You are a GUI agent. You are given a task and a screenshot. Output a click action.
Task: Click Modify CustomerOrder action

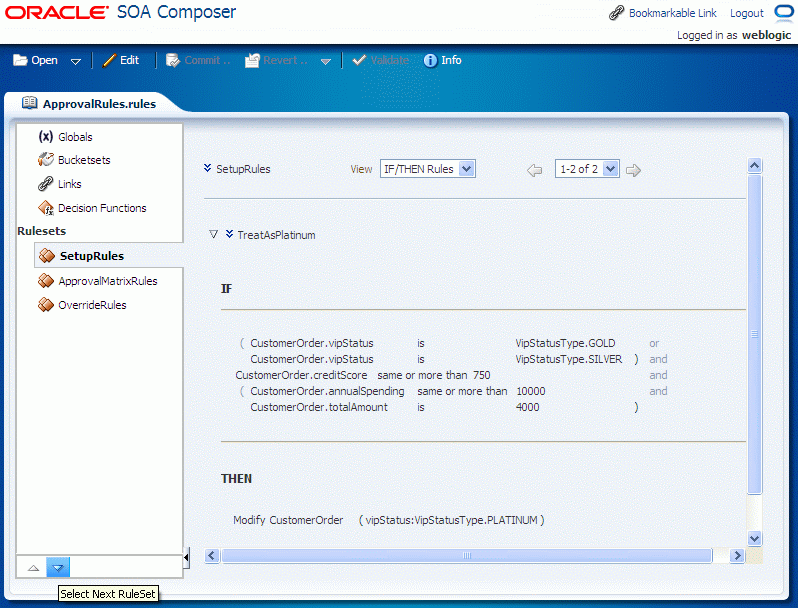tap(288, 520)
